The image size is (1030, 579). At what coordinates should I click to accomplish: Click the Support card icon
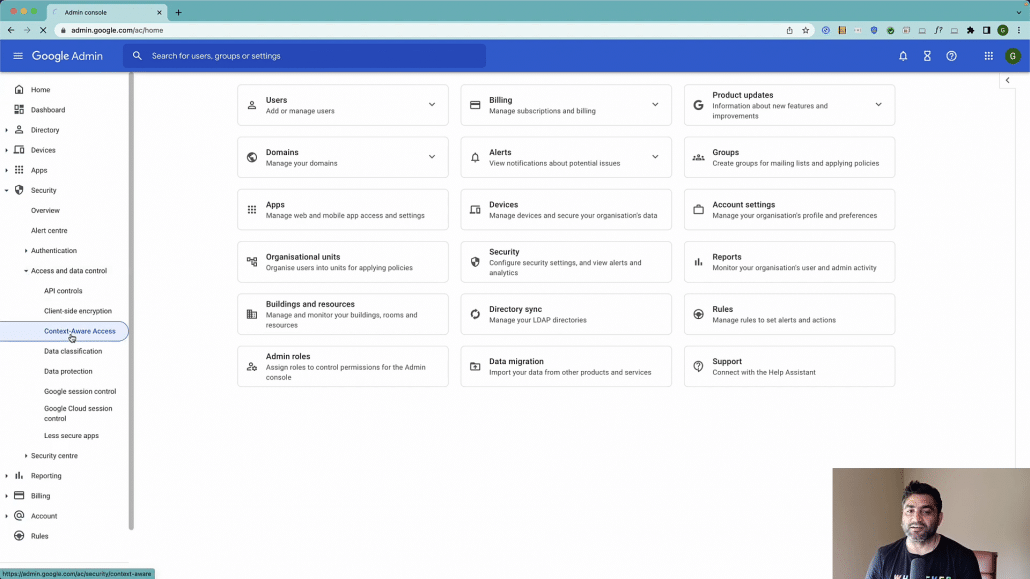pos(698,366)
